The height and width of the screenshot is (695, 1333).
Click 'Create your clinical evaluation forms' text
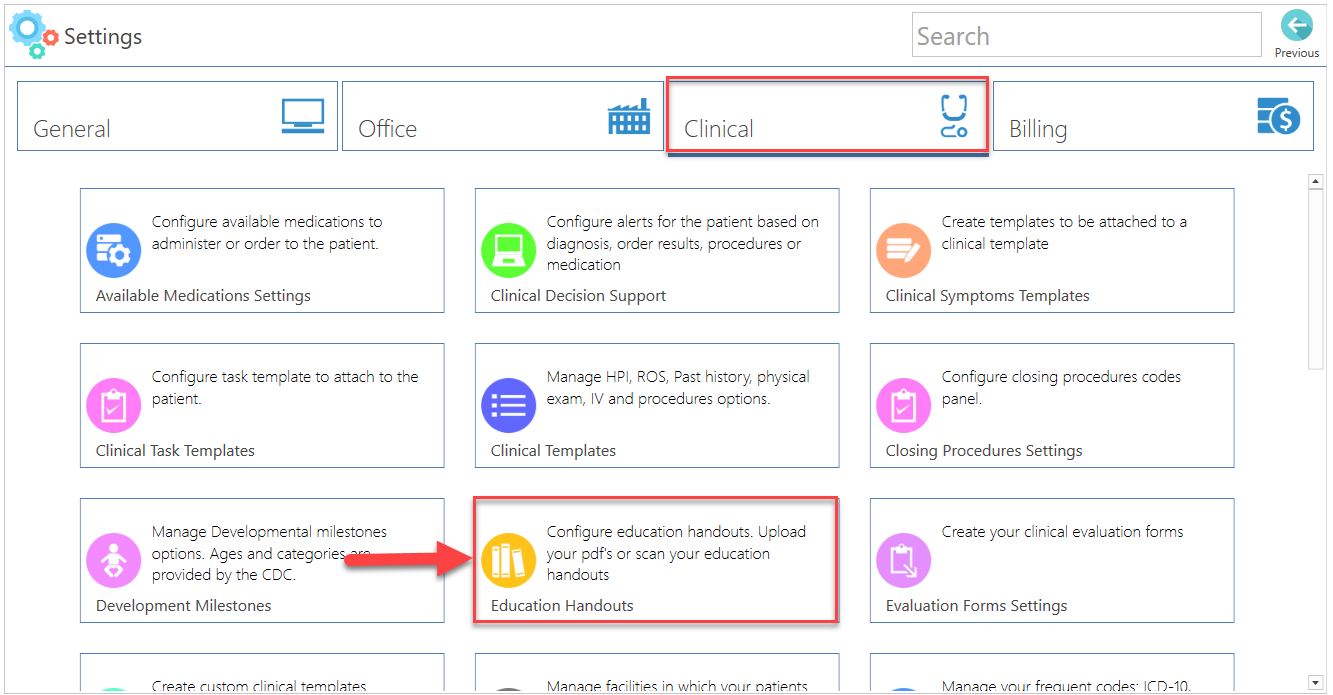[x=1062, y=532]
